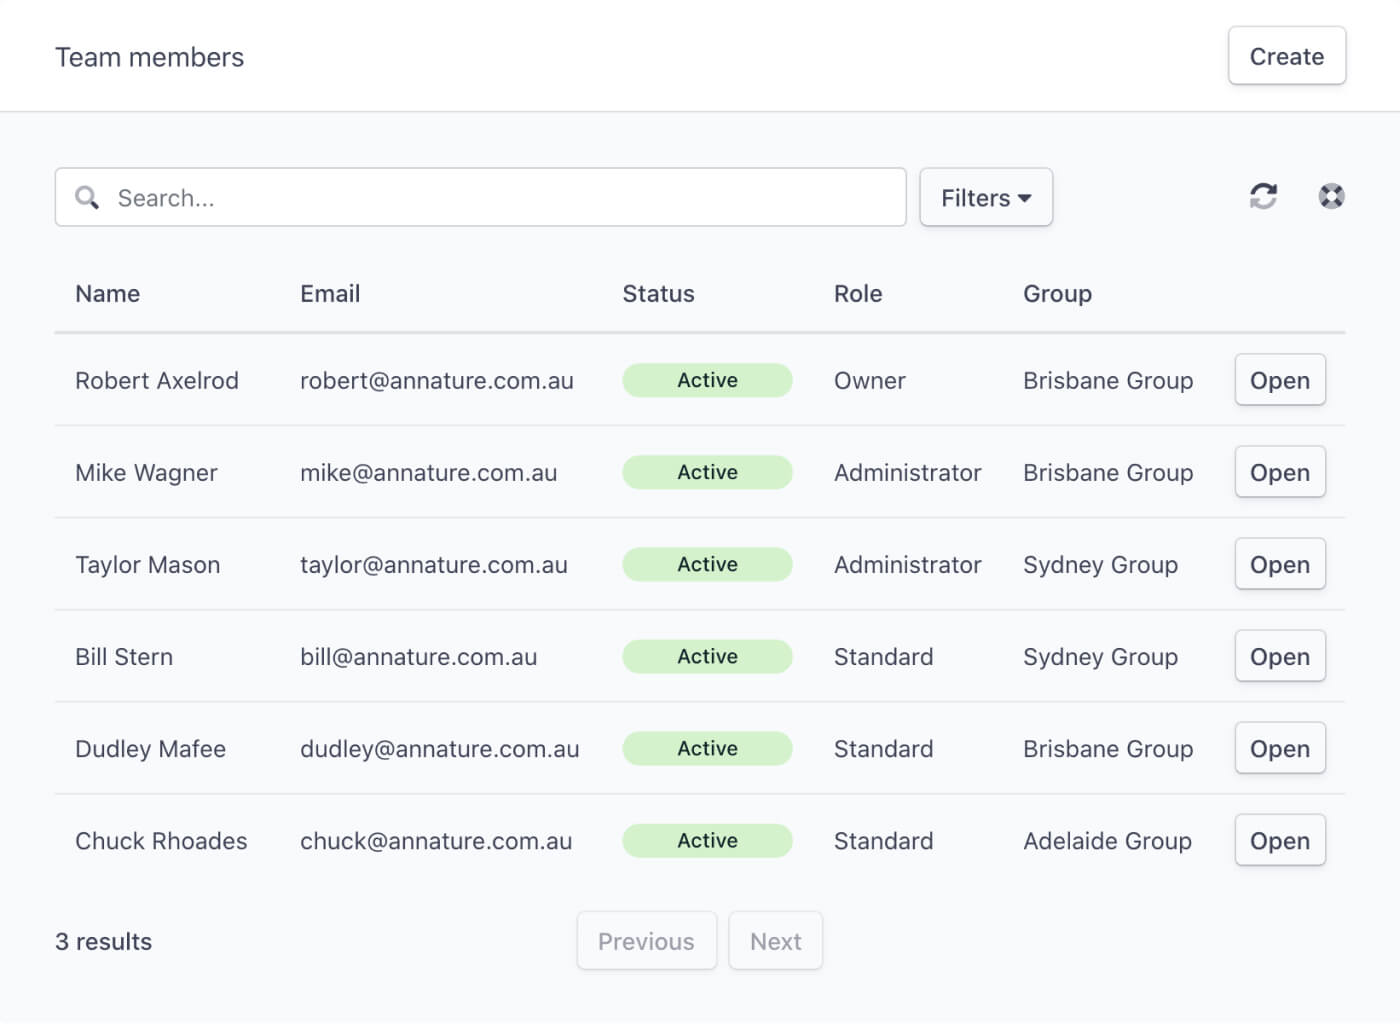Screen dimensions: 1400x1024
Task: Open Chuck Rhoades' record
Action: pos(1280,840)
